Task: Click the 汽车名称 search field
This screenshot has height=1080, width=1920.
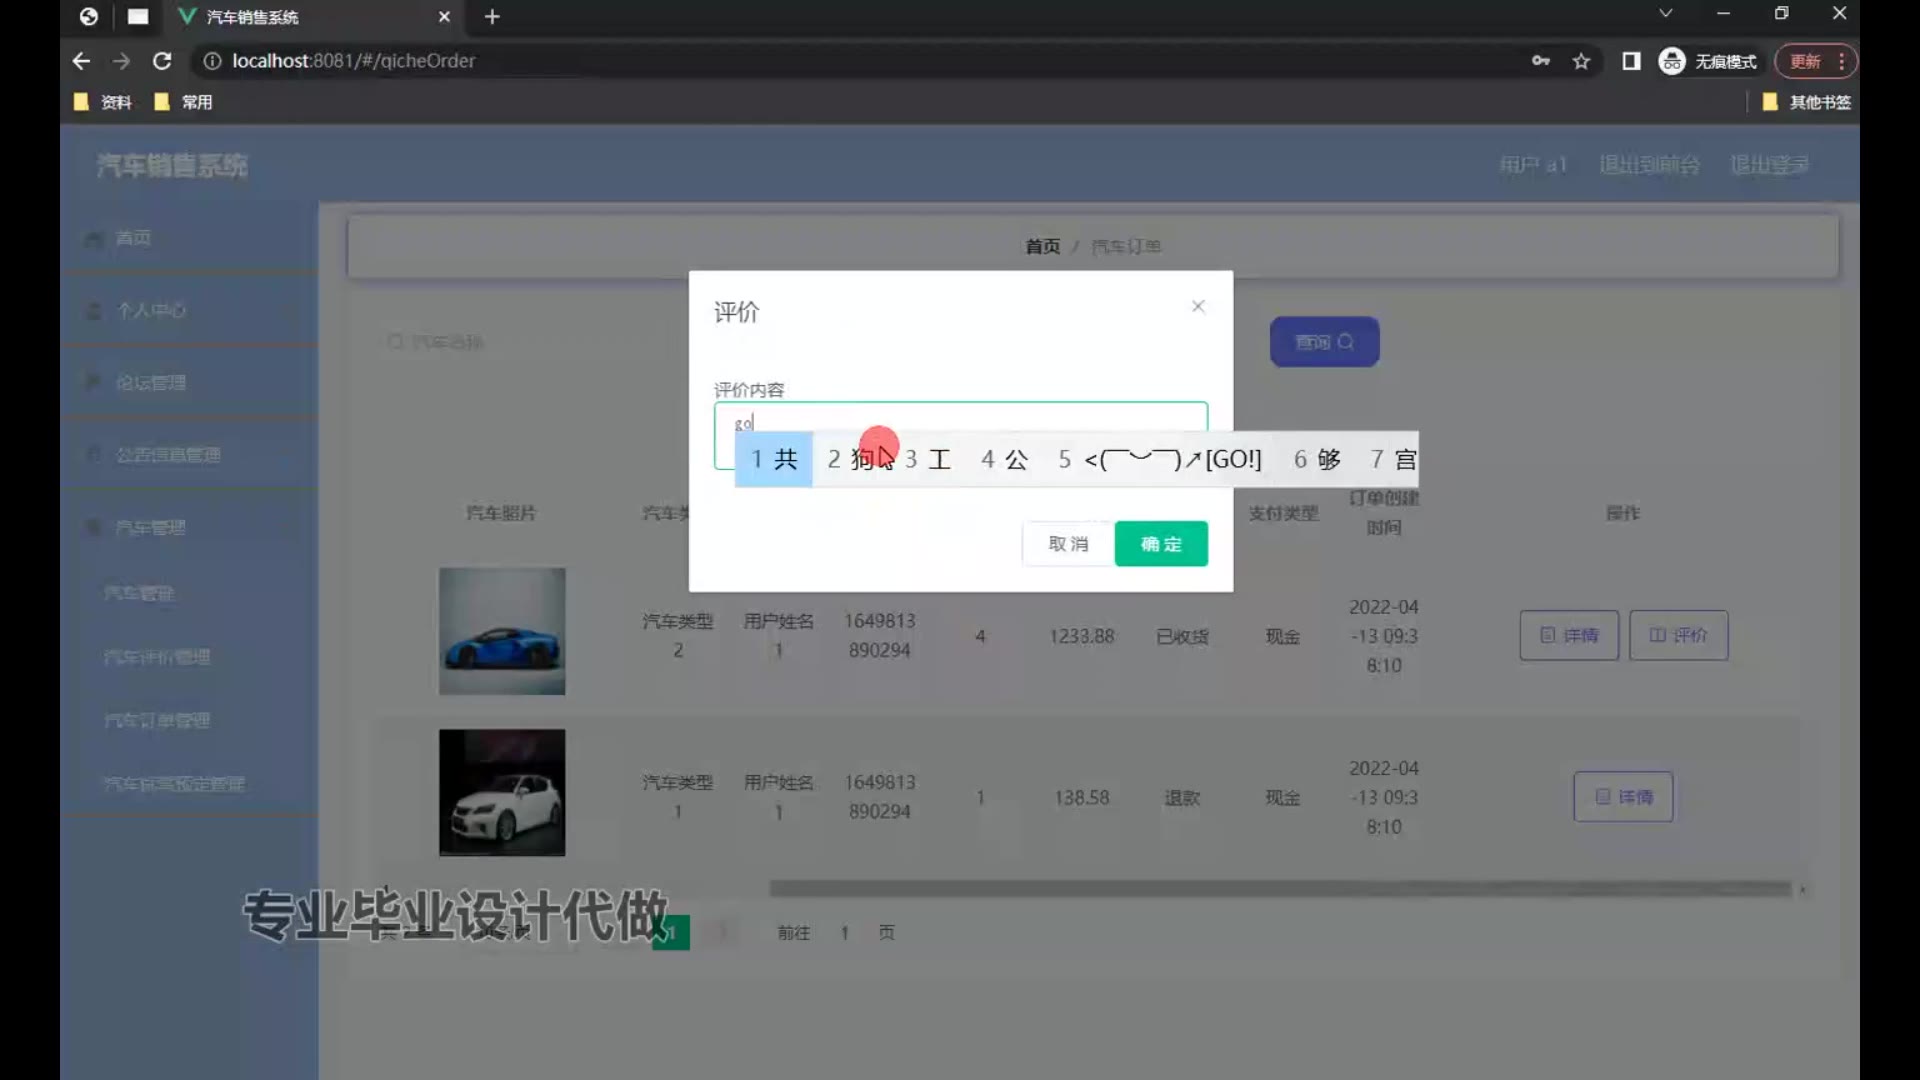Action: tap(520, 342)
